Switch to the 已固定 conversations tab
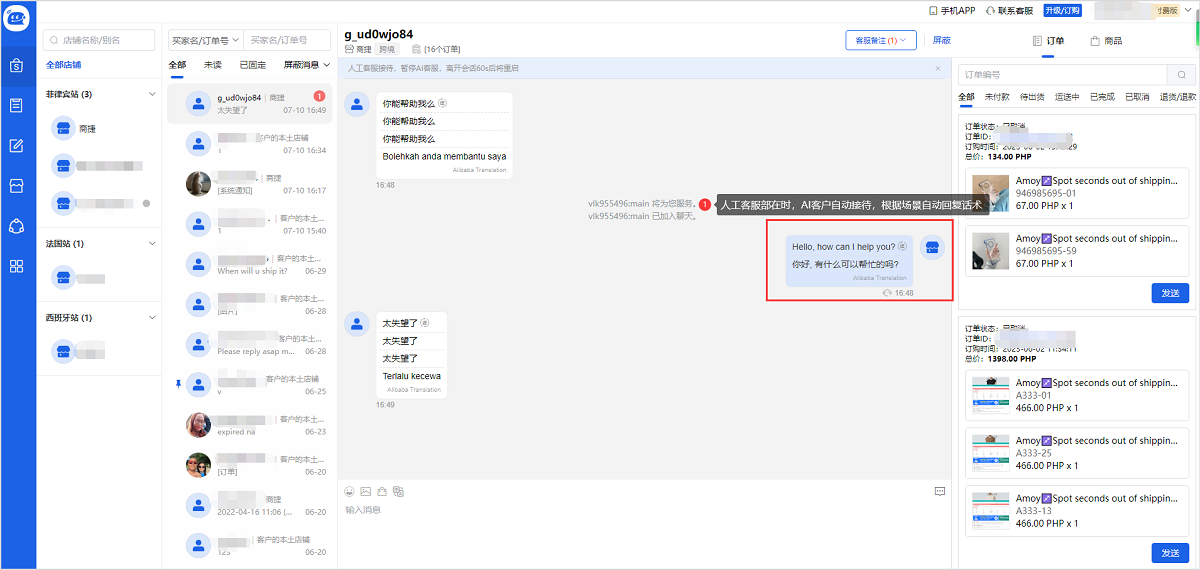This screenshot has height=570, width=1200. (x=253, y=65)
